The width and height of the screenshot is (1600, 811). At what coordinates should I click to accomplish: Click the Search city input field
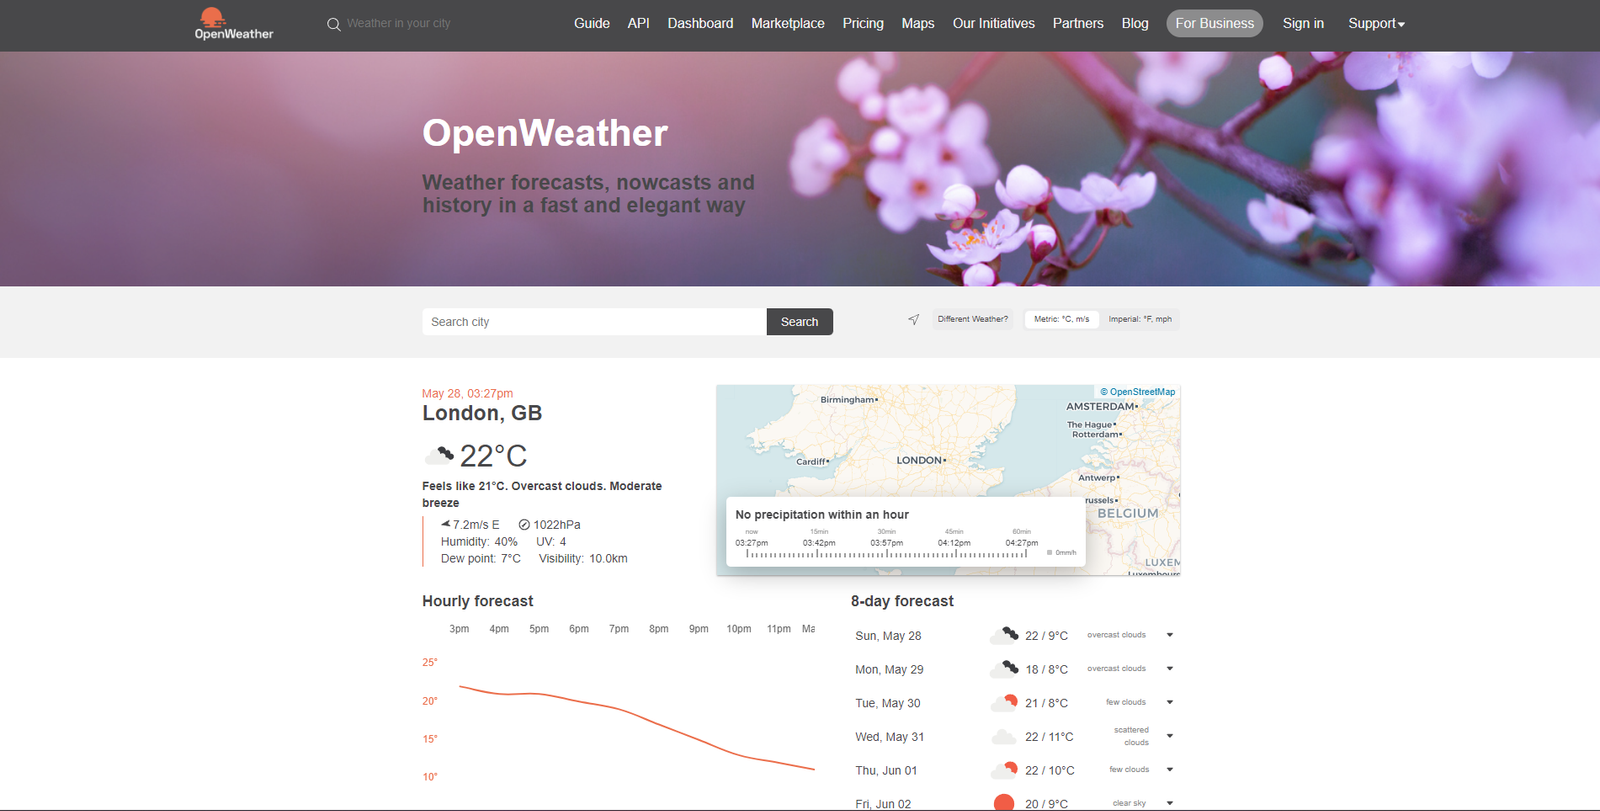[x=594, y=322]
